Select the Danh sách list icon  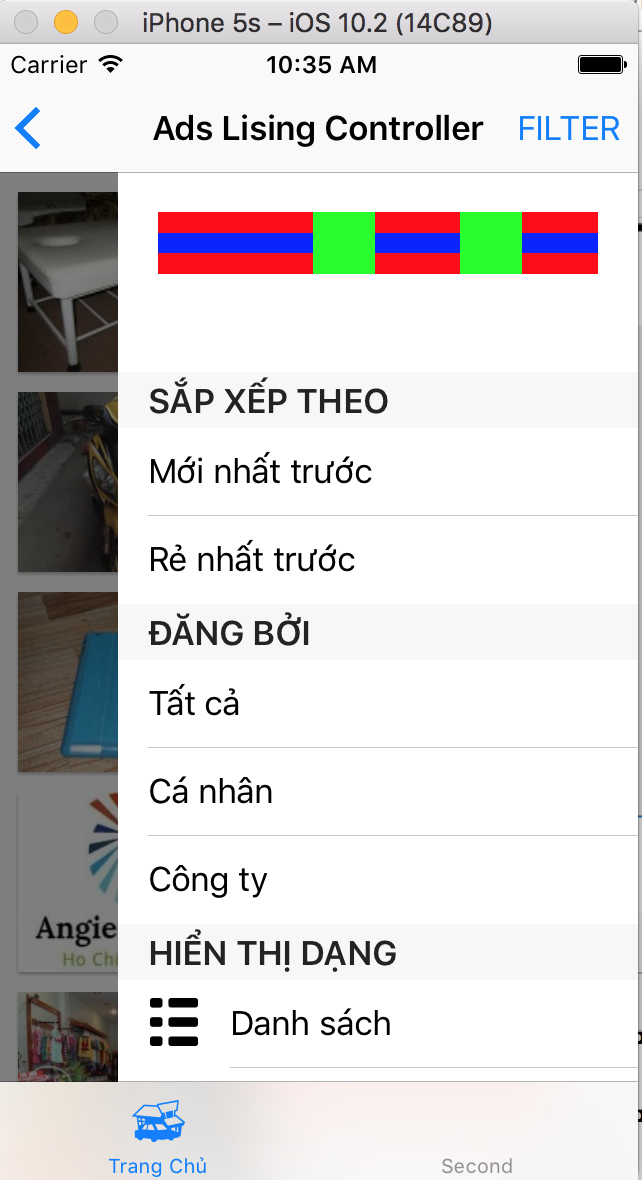click(174, 1023)
